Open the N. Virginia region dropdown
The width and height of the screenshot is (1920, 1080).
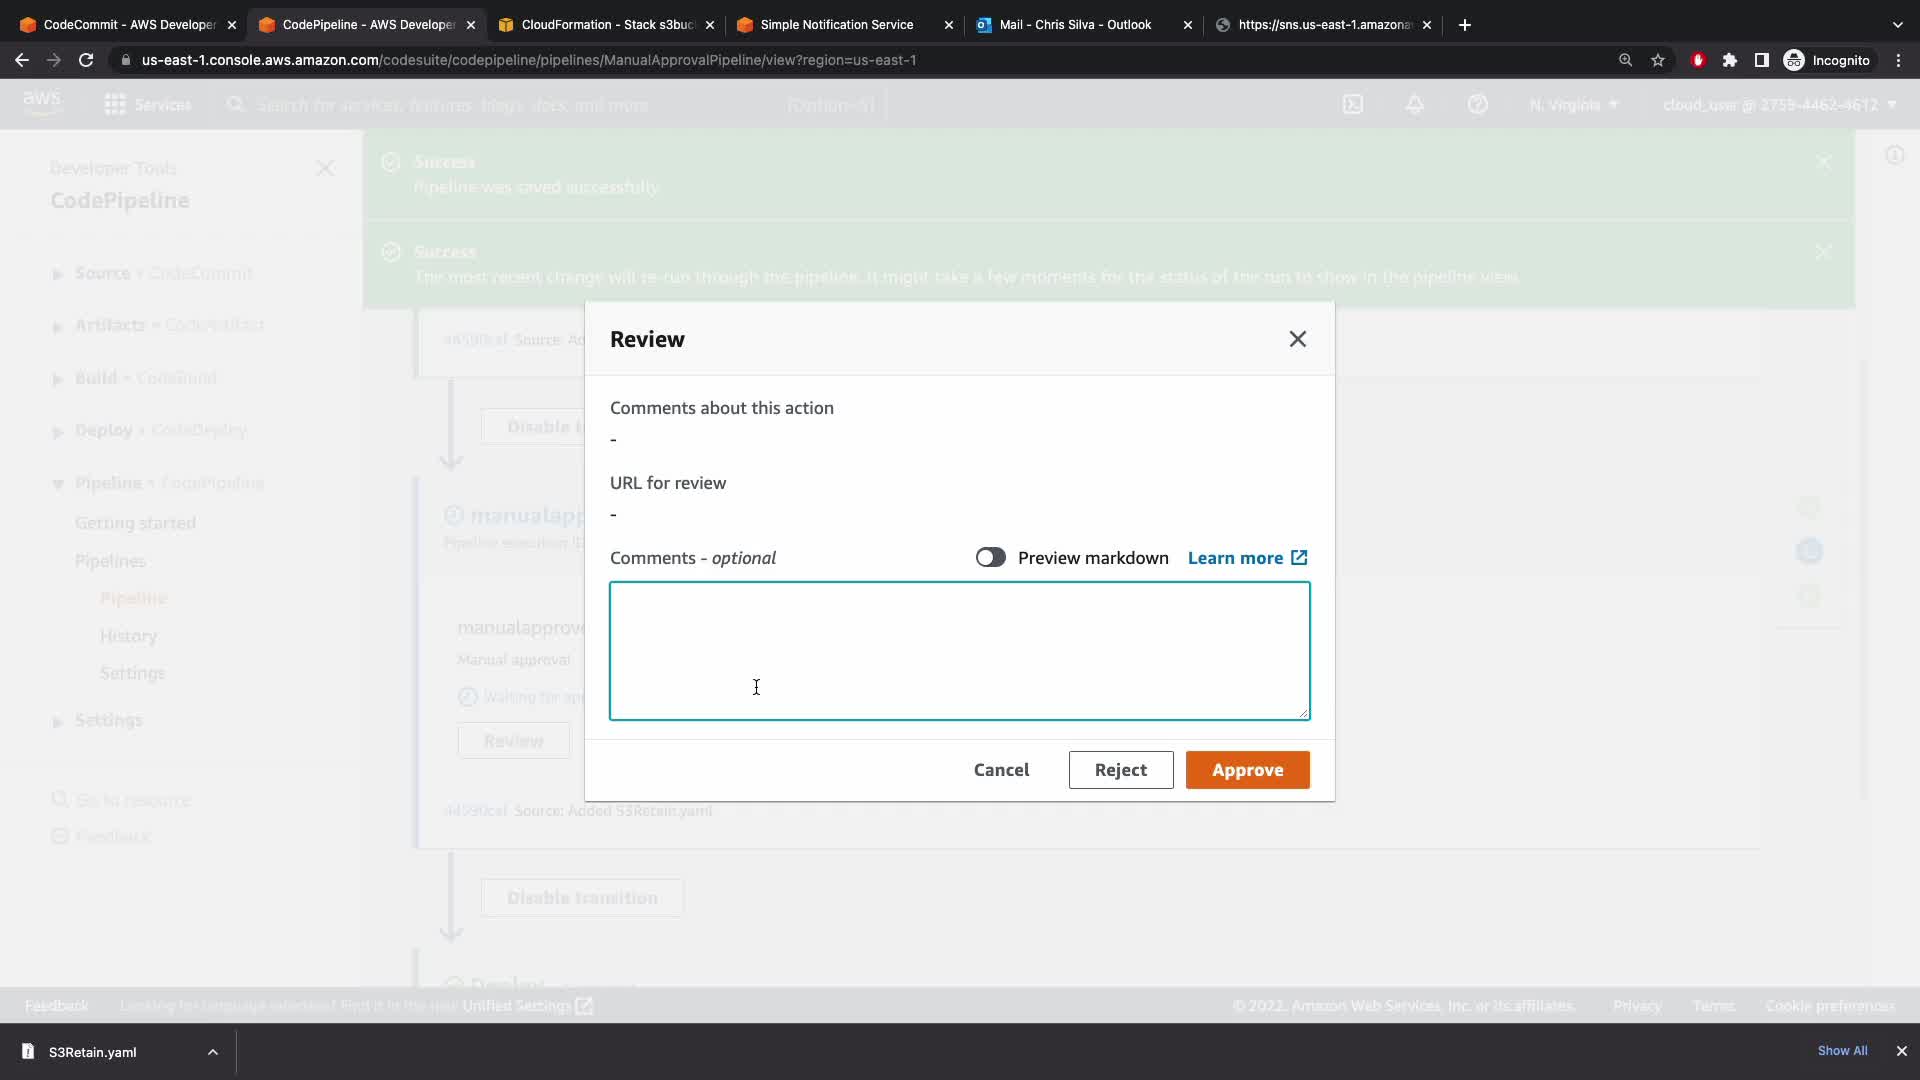(1573, 105)
